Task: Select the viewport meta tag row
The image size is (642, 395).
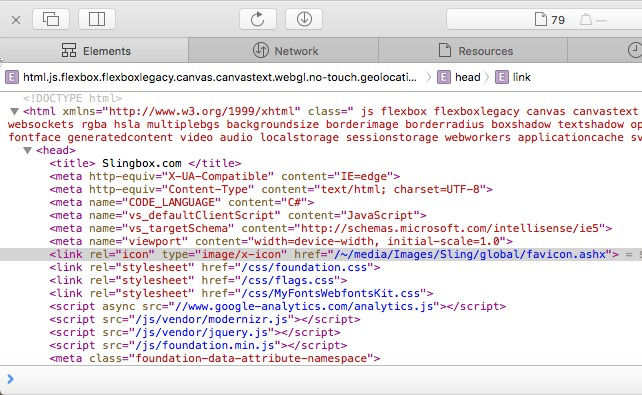Action: [281, 242]
